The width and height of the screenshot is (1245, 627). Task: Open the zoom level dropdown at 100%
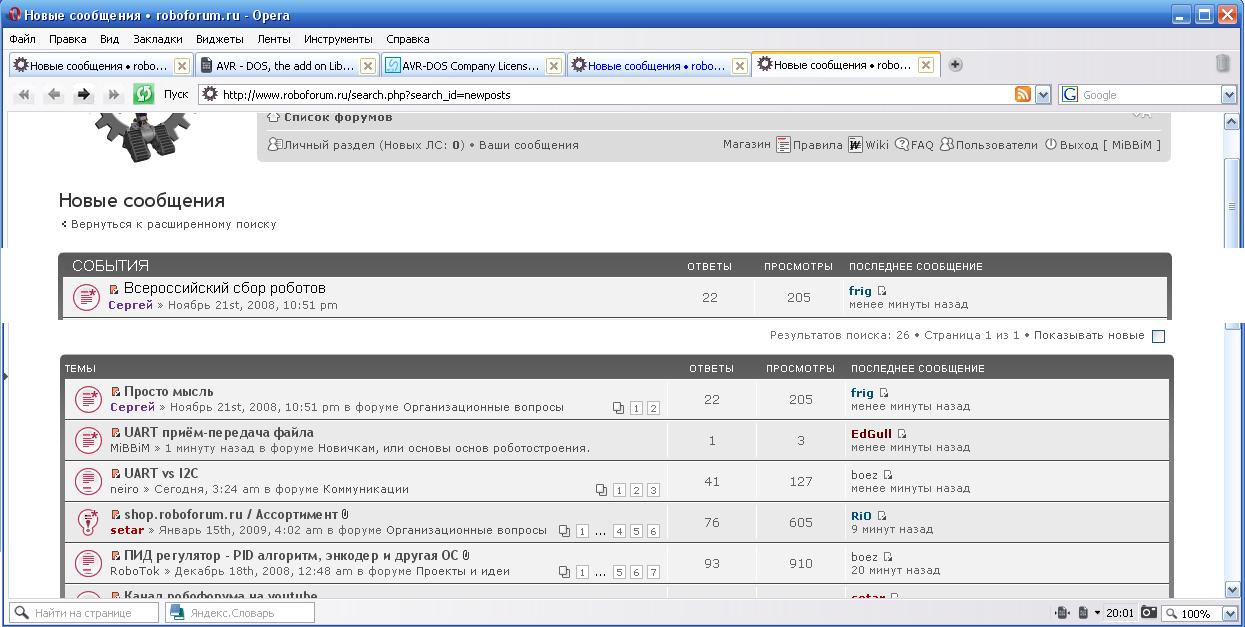[x=1229, y=613]
